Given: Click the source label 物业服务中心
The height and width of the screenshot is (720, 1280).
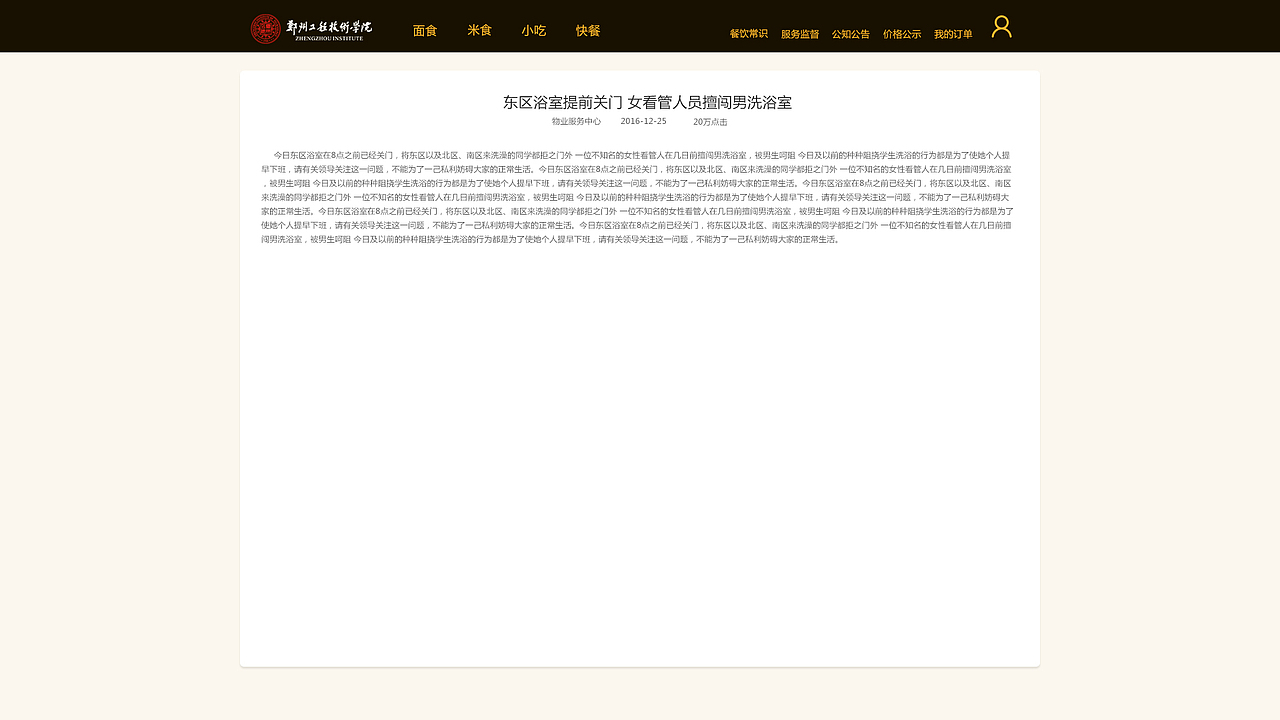Looking at the screenshot, I should (576, 121).
